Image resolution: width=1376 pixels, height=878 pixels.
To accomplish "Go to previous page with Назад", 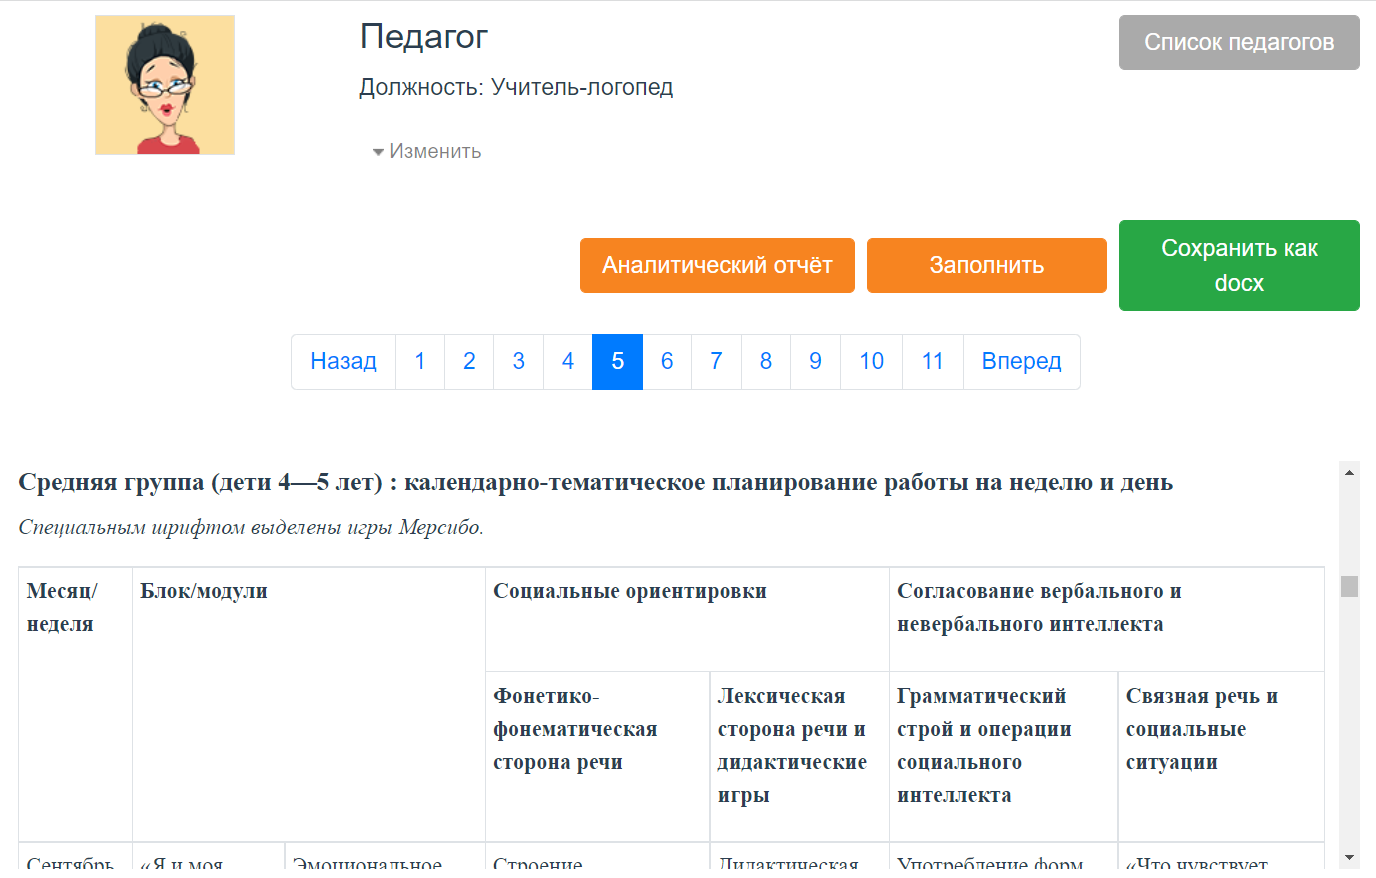I will 343,361.
